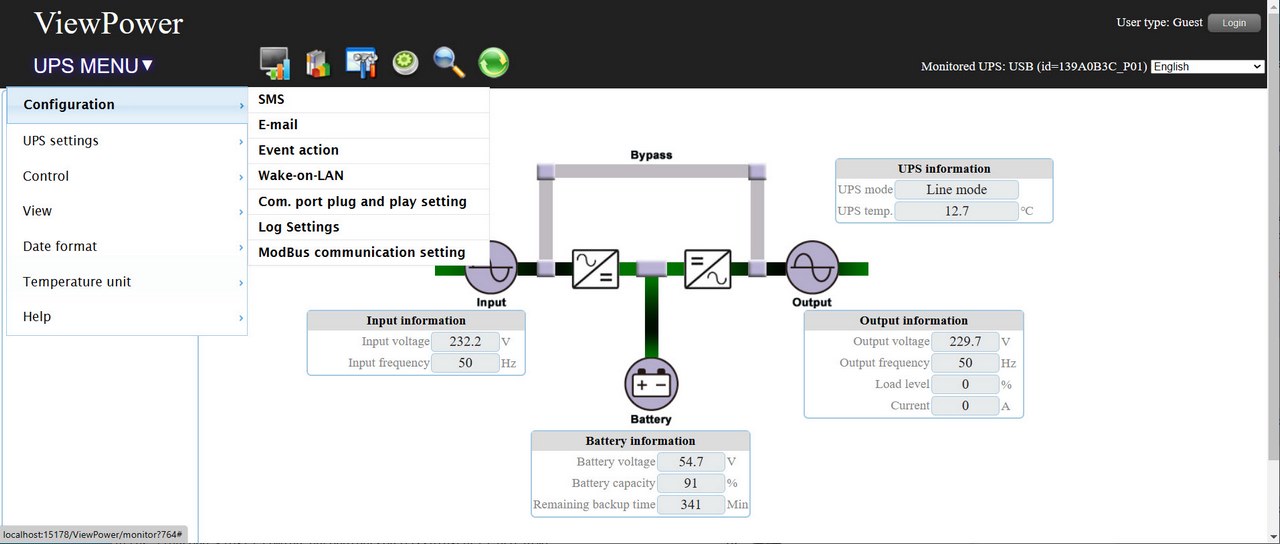The height and width of the screenshot is (544, 1280).
Task: Expand the Control submenu
Action: [x=127, y=176]
